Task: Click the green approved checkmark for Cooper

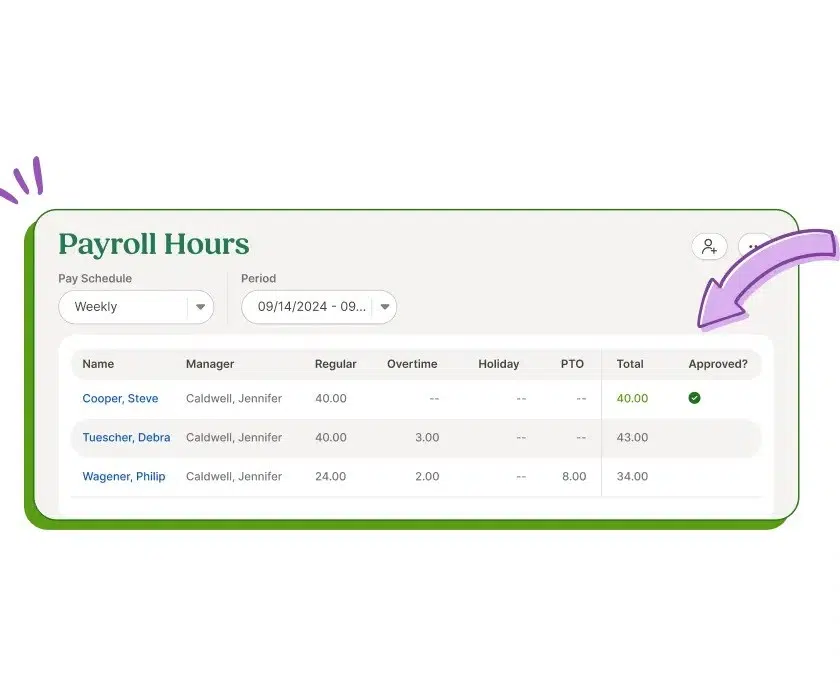Action: tap(694, 398)
